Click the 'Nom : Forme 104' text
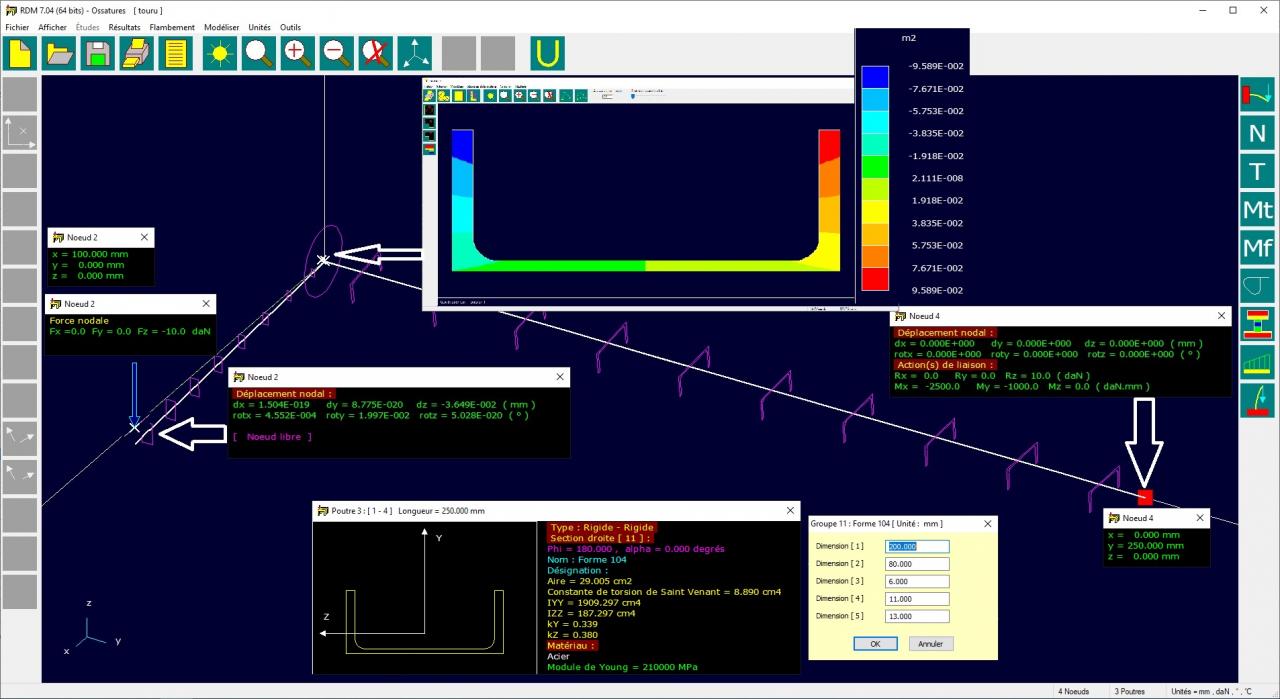 586,559
